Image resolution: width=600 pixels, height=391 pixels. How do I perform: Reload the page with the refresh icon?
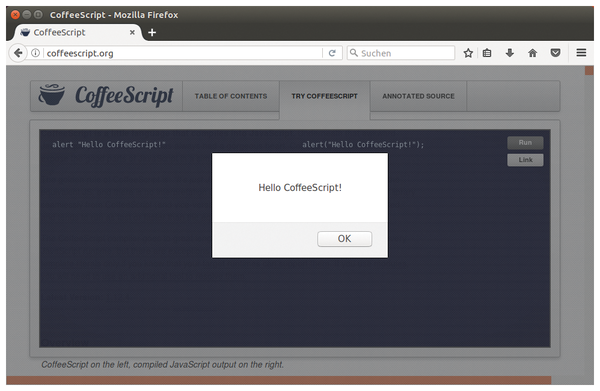click(332, 53)
